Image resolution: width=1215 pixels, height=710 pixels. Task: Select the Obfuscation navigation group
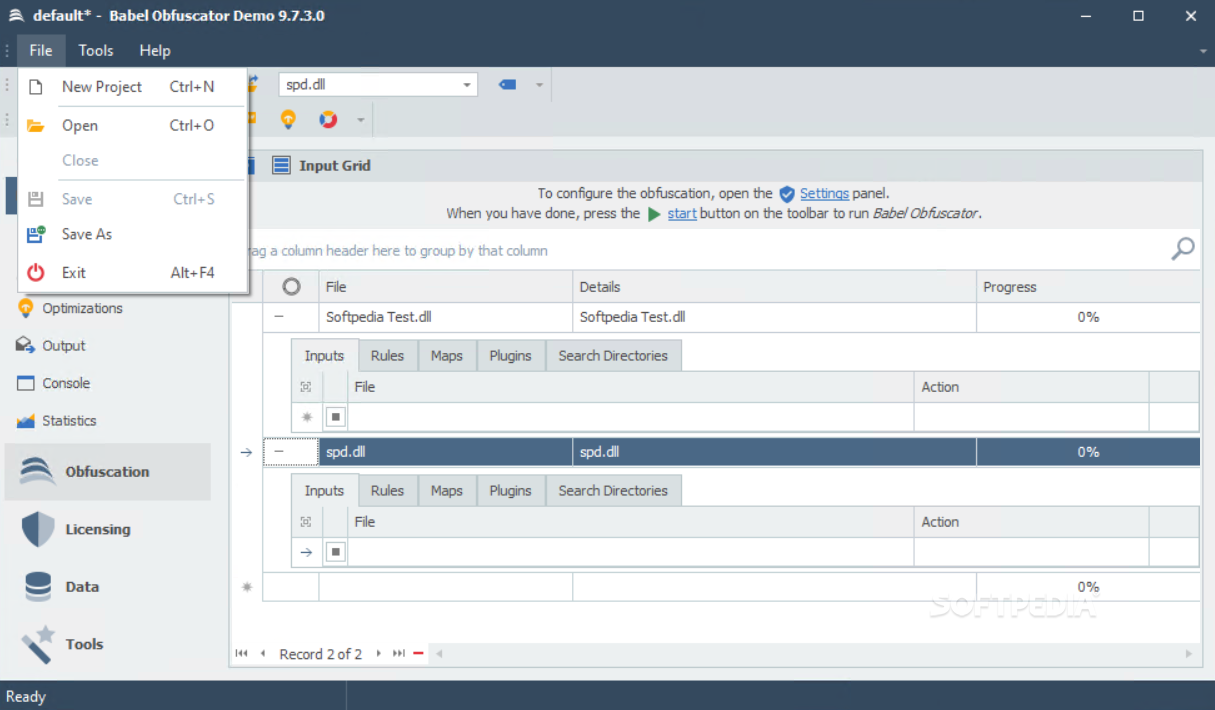click(x=108, y=472)
